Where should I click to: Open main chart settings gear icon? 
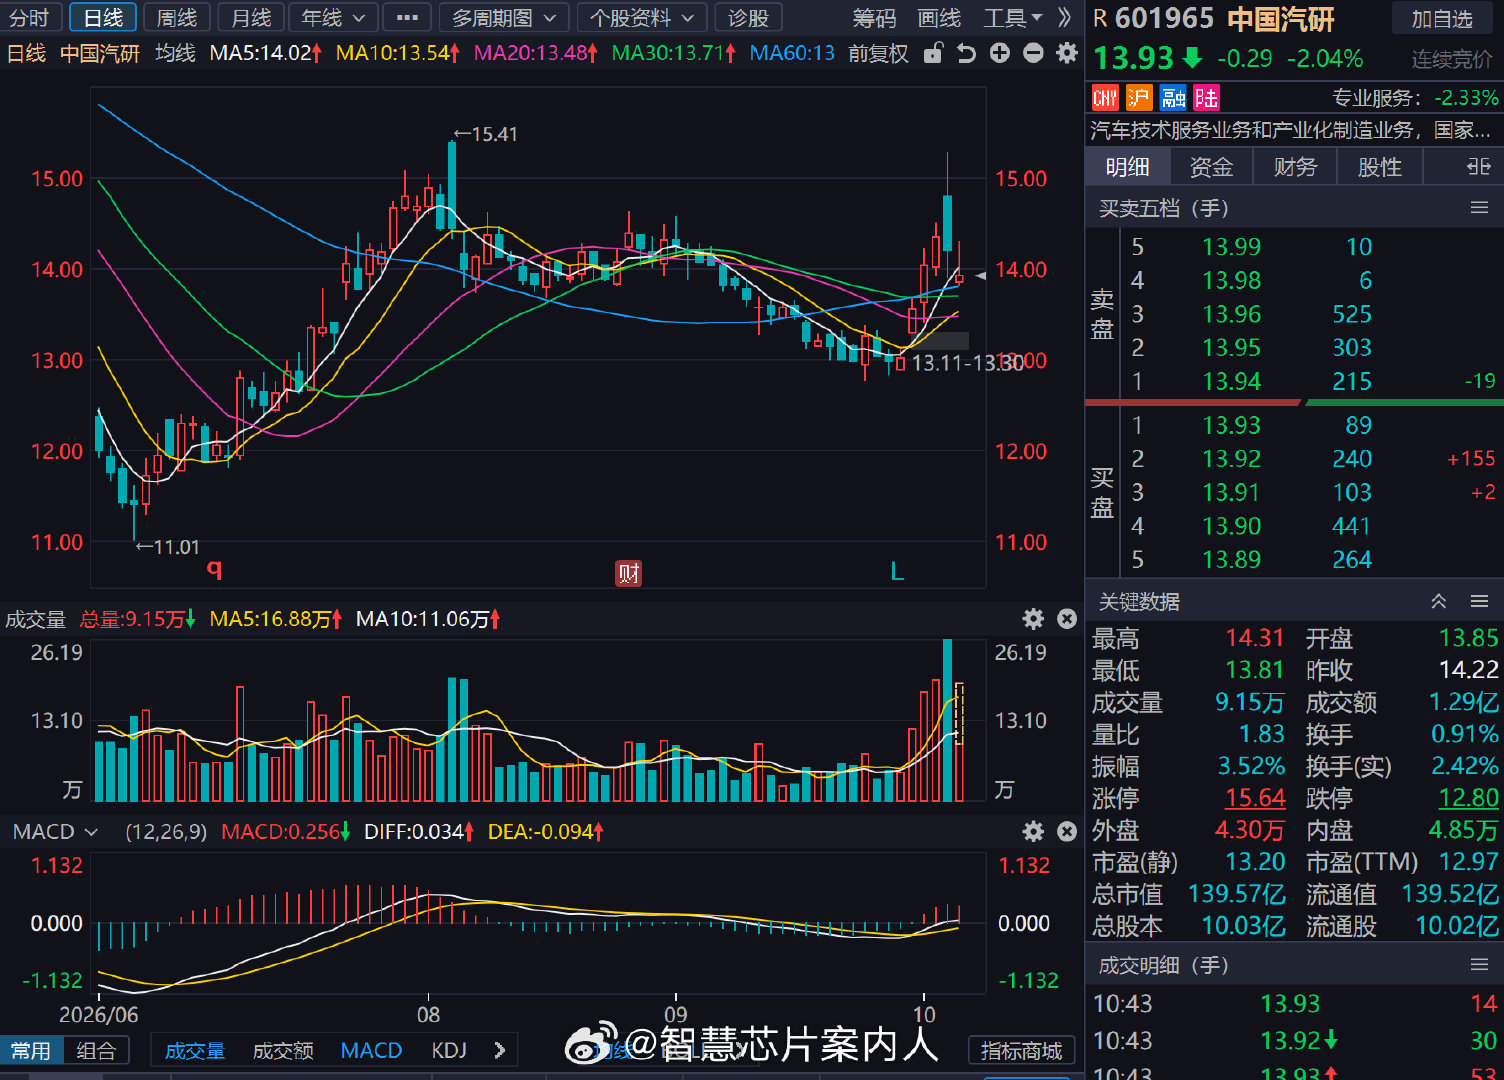point(1067,53)
